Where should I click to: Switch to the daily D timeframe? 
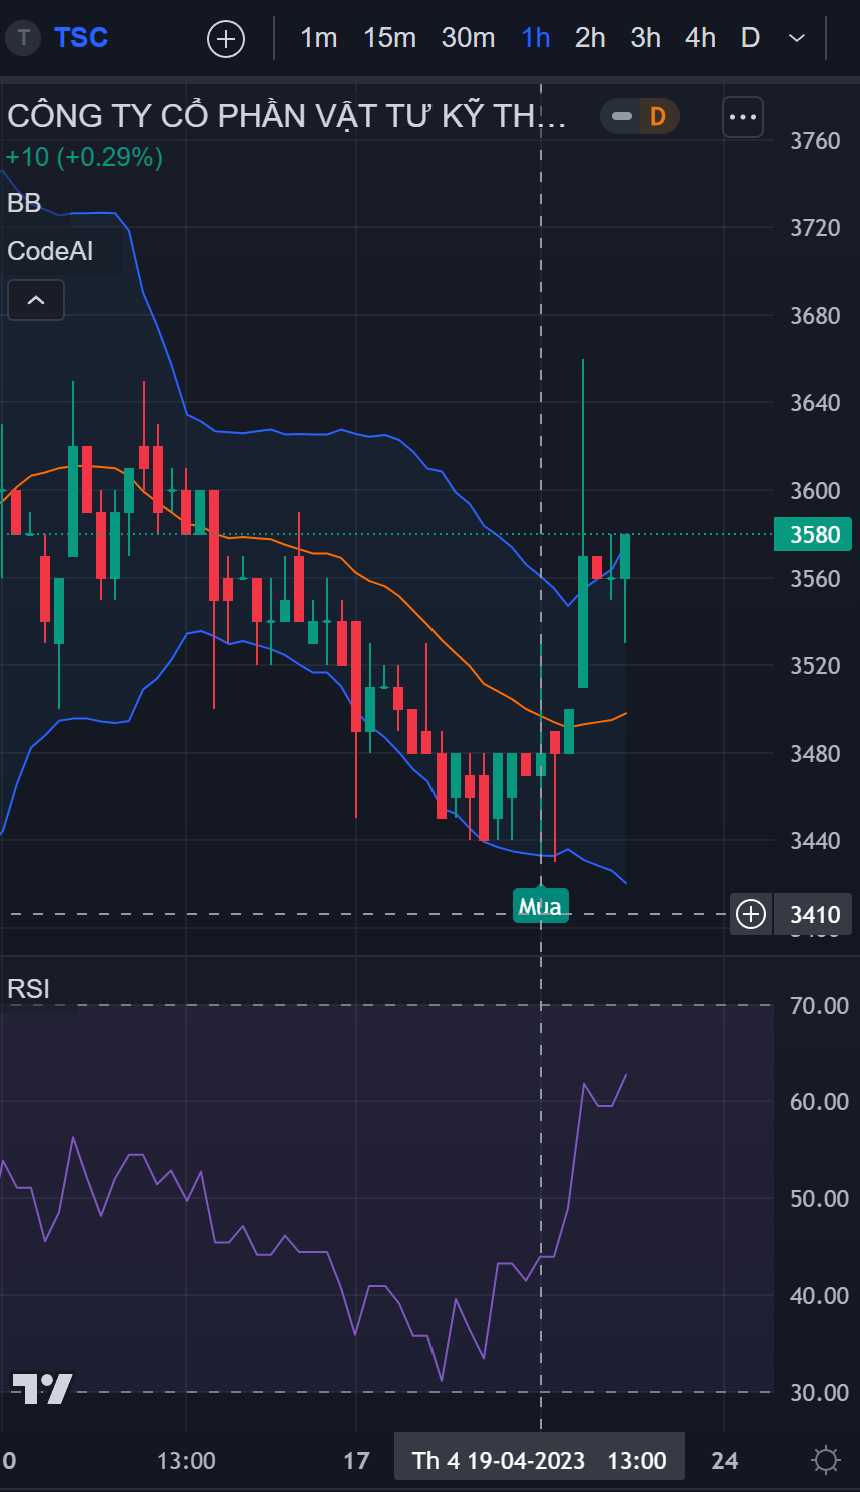pos(750,38)
